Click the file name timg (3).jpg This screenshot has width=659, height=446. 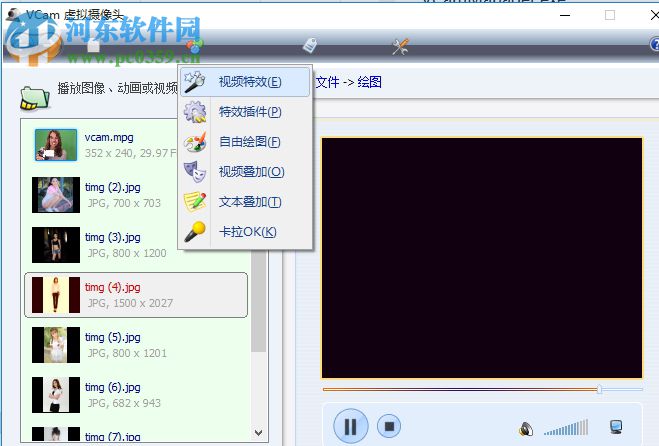coord(113,238)
